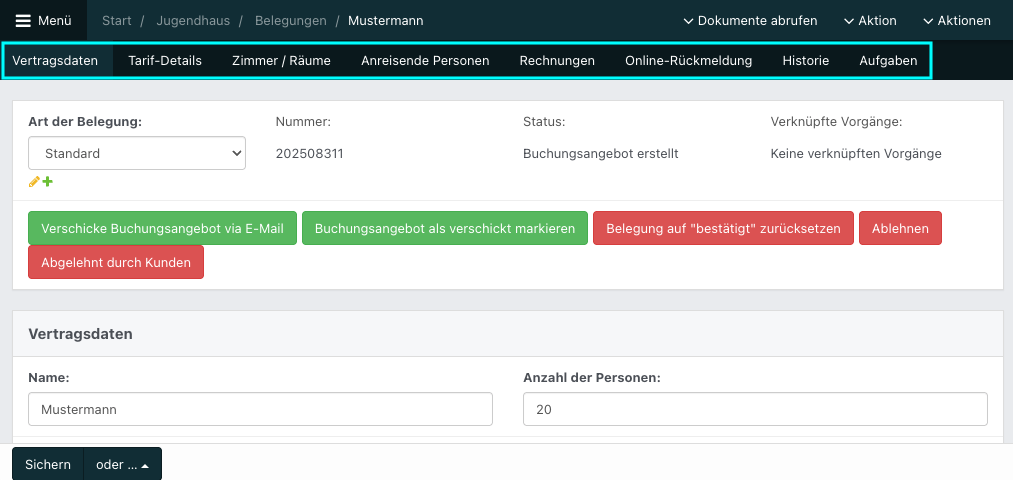Screen dimensions: 1013x480
Task: Click Verschicke Buchungsangebot via E-Mail
Action: [162, 228]
